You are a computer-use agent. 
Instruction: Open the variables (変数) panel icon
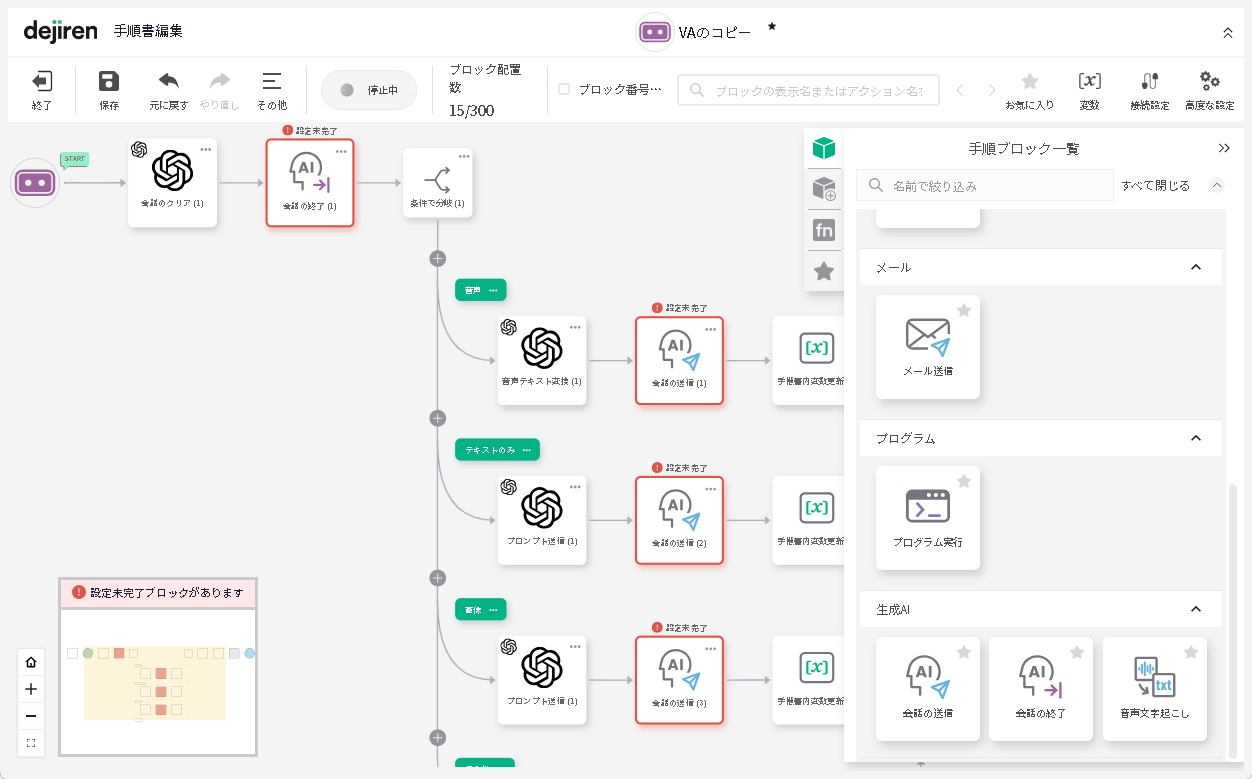pyautogui.click(x=1089, y=82)
